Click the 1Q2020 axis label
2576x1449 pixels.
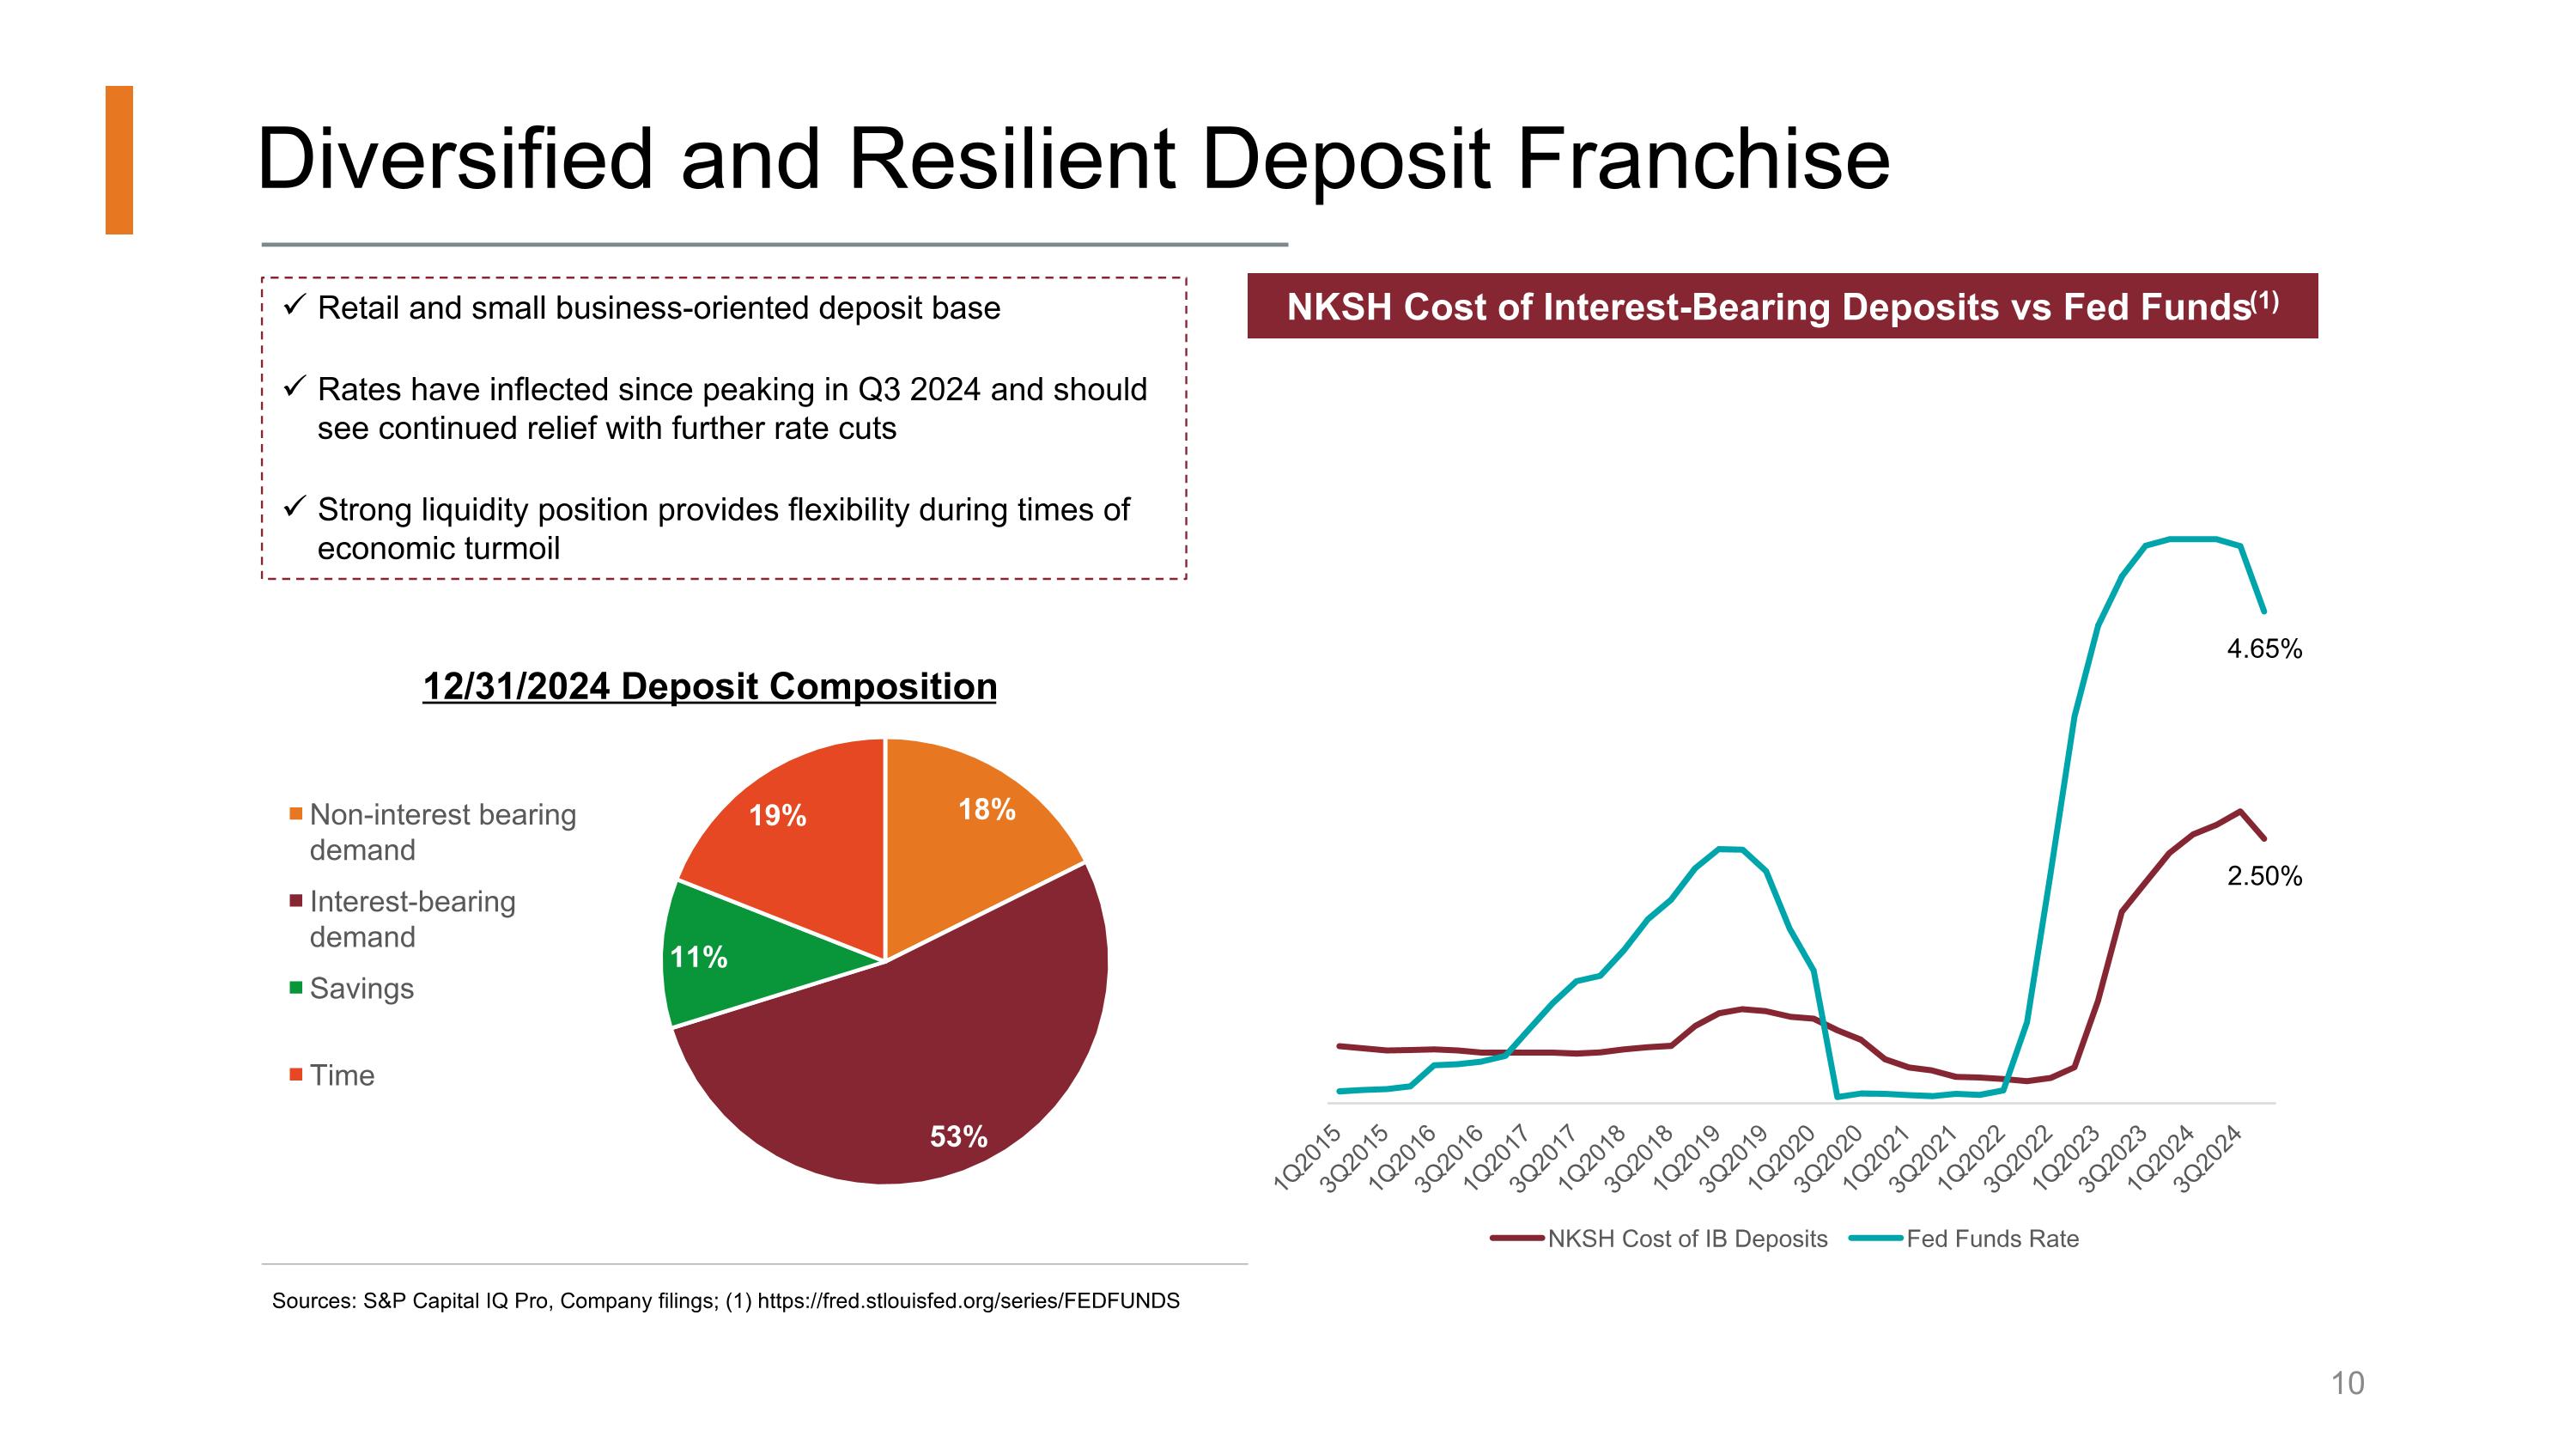(x=1782, y=1157)
